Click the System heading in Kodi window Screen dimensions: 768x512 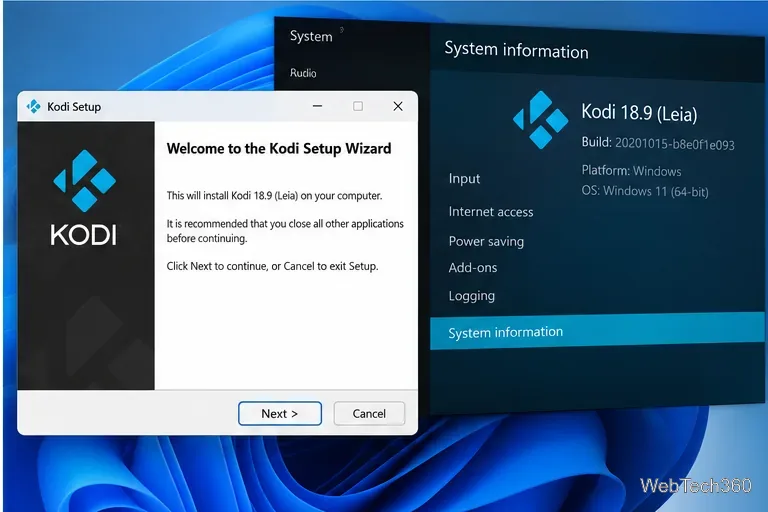[311, 36]
